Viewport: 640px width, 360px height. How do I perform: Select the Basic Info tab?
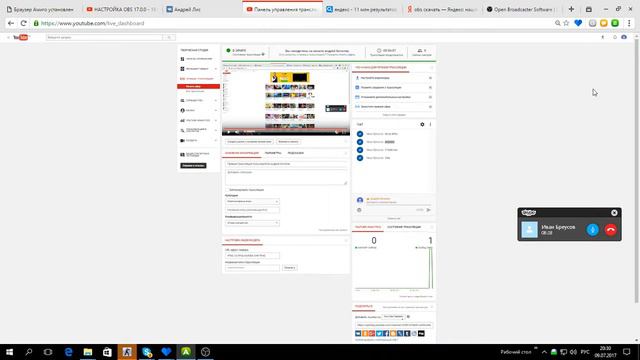tap(242, 153)
